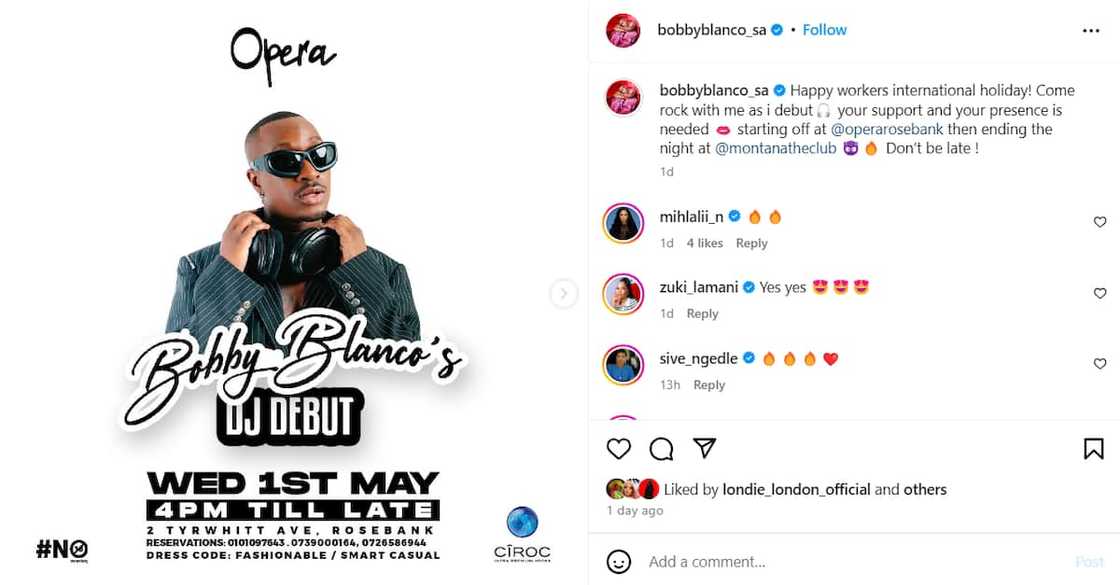
Task: Open the @montanatheclub mention link
Action: [775, 149]
